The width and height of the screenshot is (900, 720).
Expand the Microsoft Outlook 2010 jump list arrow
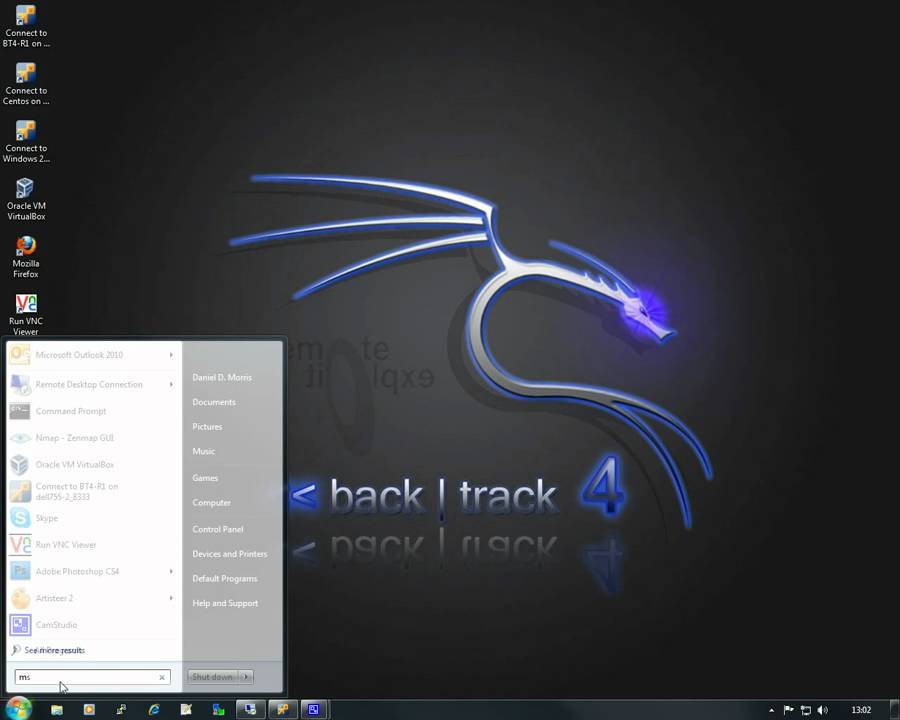coord(171,355)
